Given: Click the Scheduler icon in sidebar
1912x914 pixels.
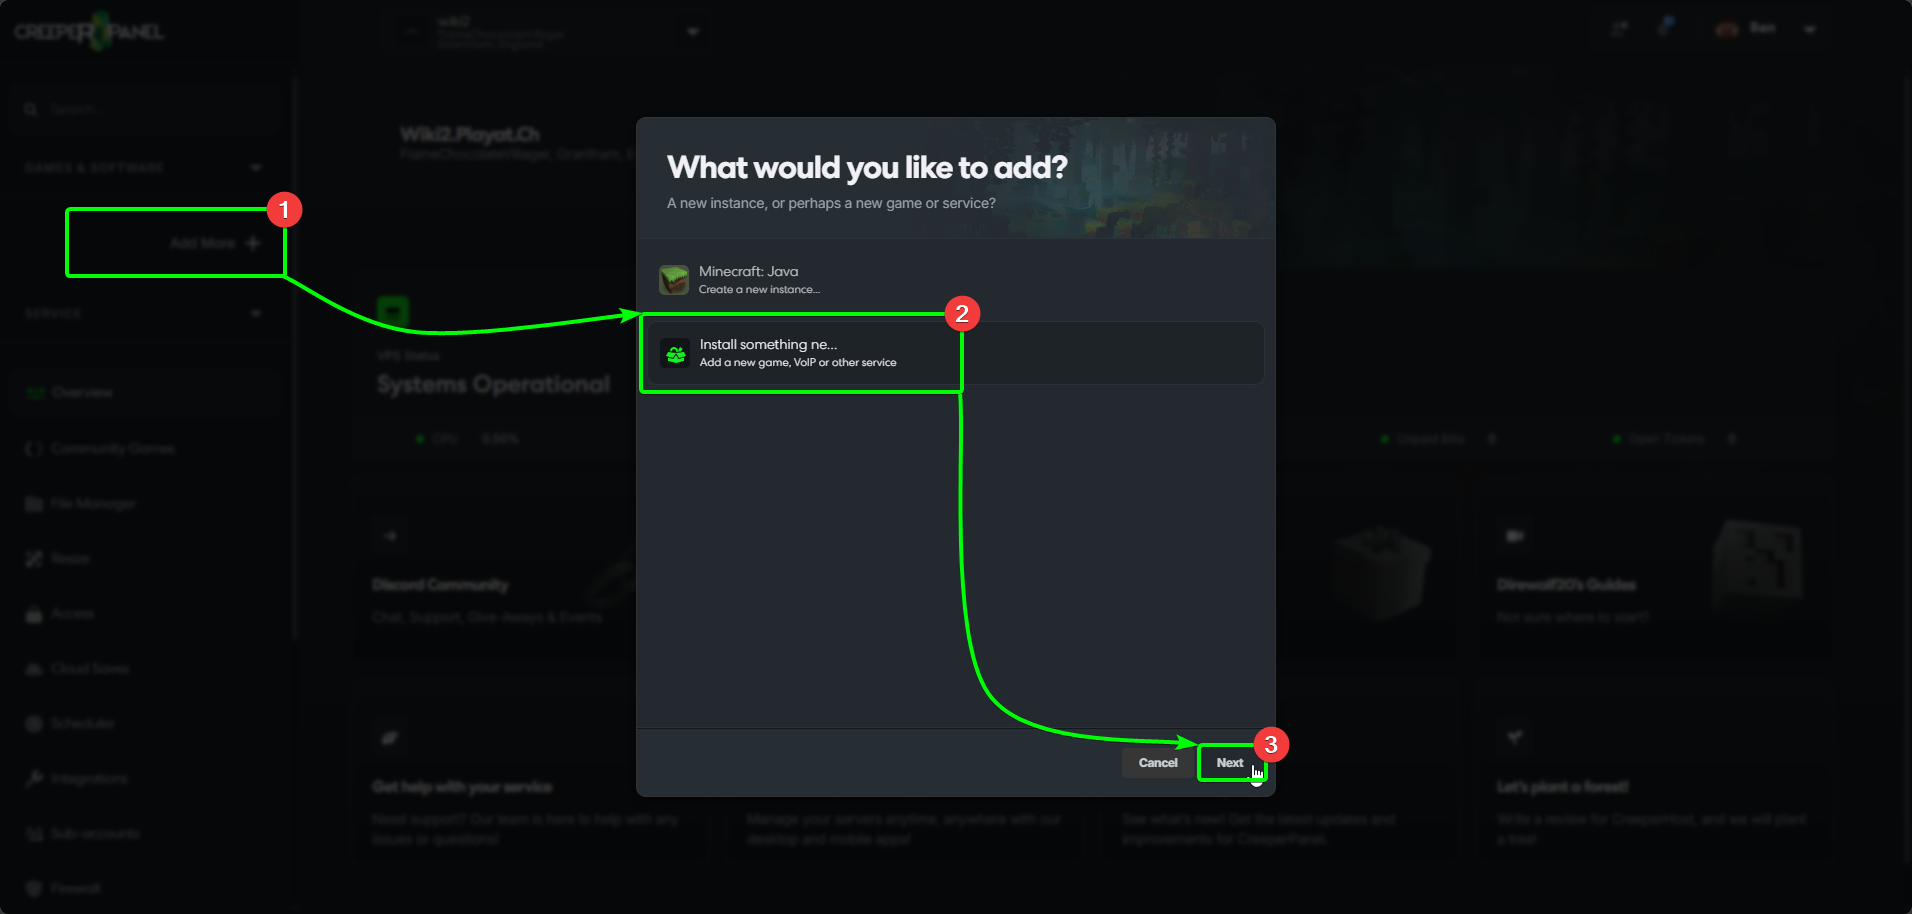Looking at the screenshot, I should tap(34, 723).
